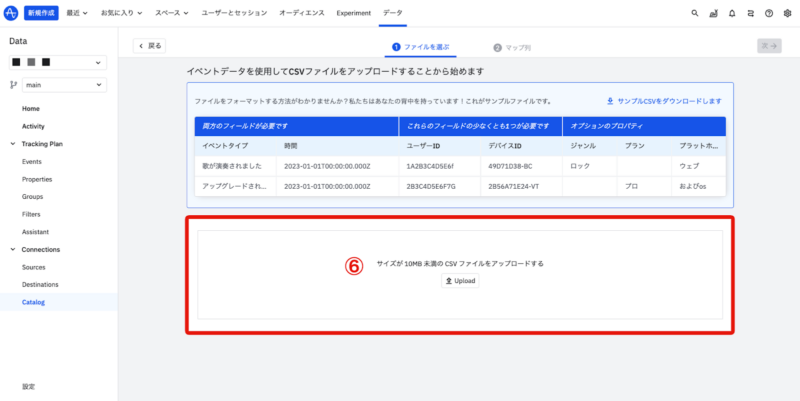800x401 pixels.
Task: Click the 次 next button
Action: click(769, 46)
